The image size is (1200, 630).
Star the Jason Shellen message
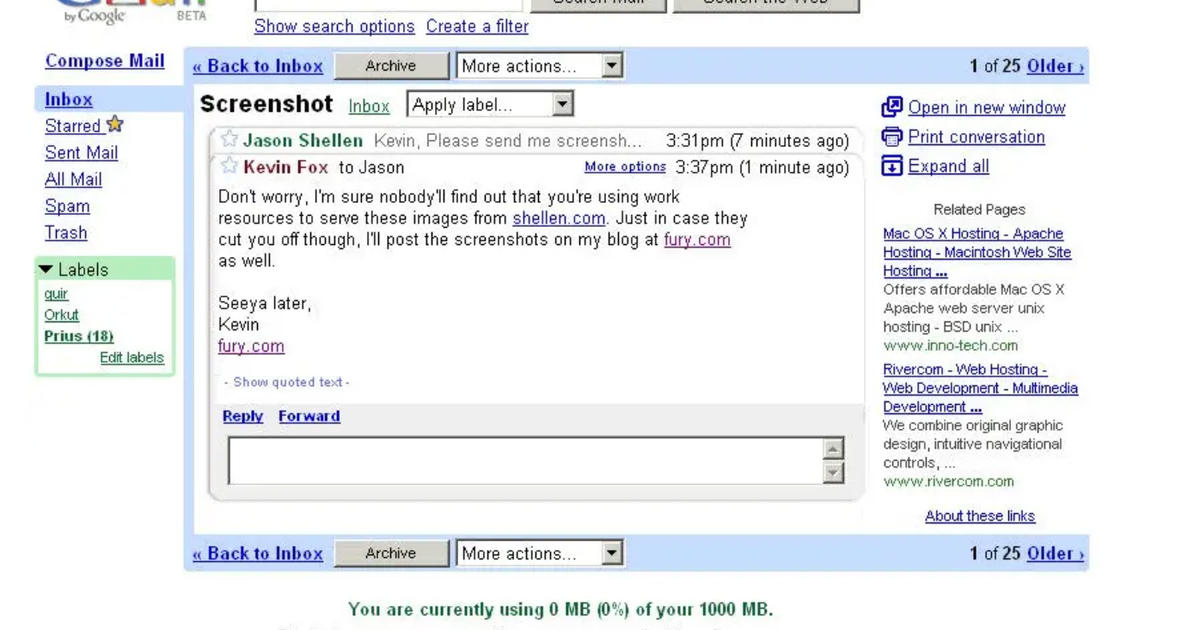229,139
